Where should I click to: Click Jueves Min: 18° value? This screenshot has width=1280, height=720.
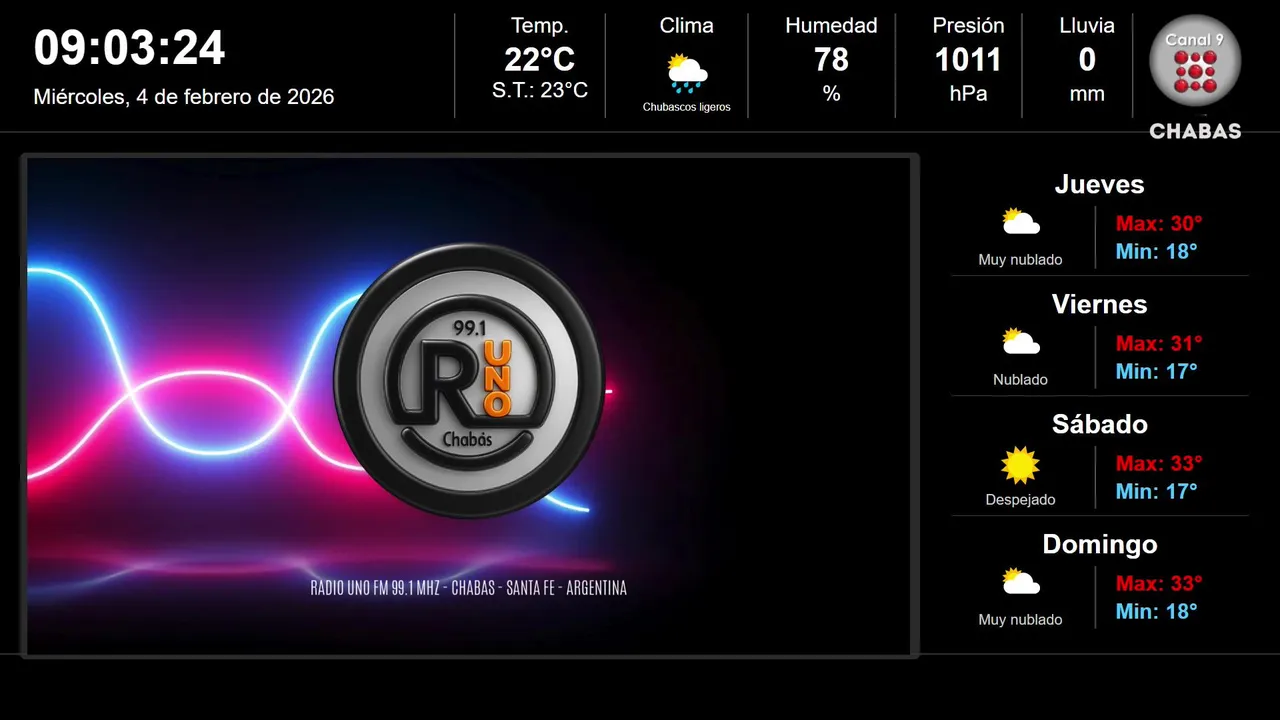click(x=1156, y=251)
